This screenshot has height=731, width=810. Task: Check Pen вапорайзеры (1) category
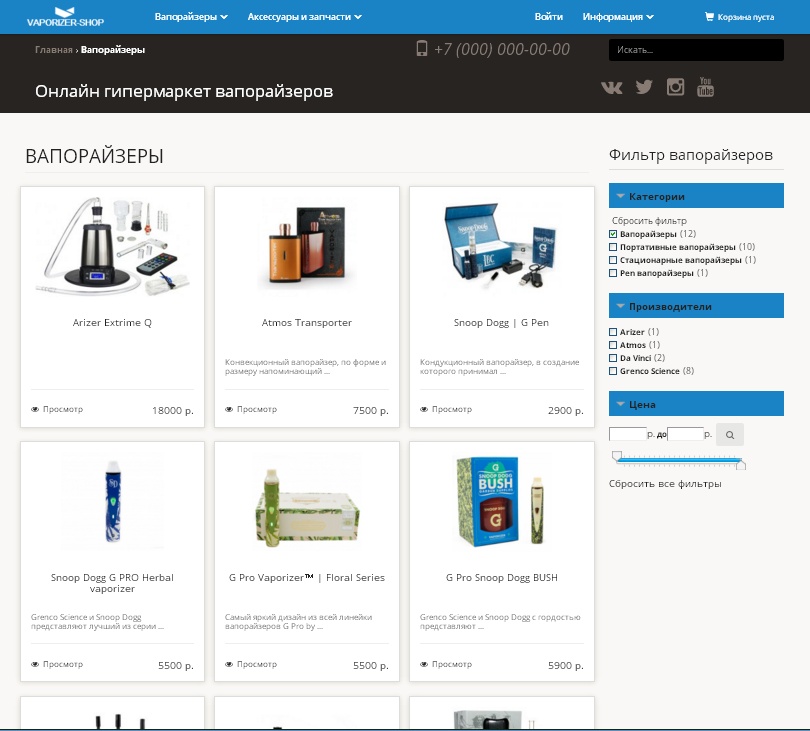613,273
